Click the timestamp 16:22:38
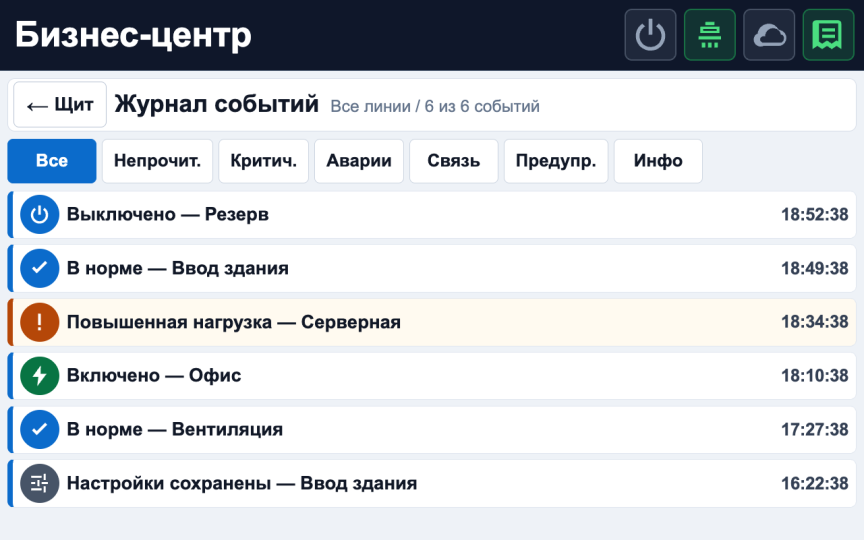 point(814,483)
